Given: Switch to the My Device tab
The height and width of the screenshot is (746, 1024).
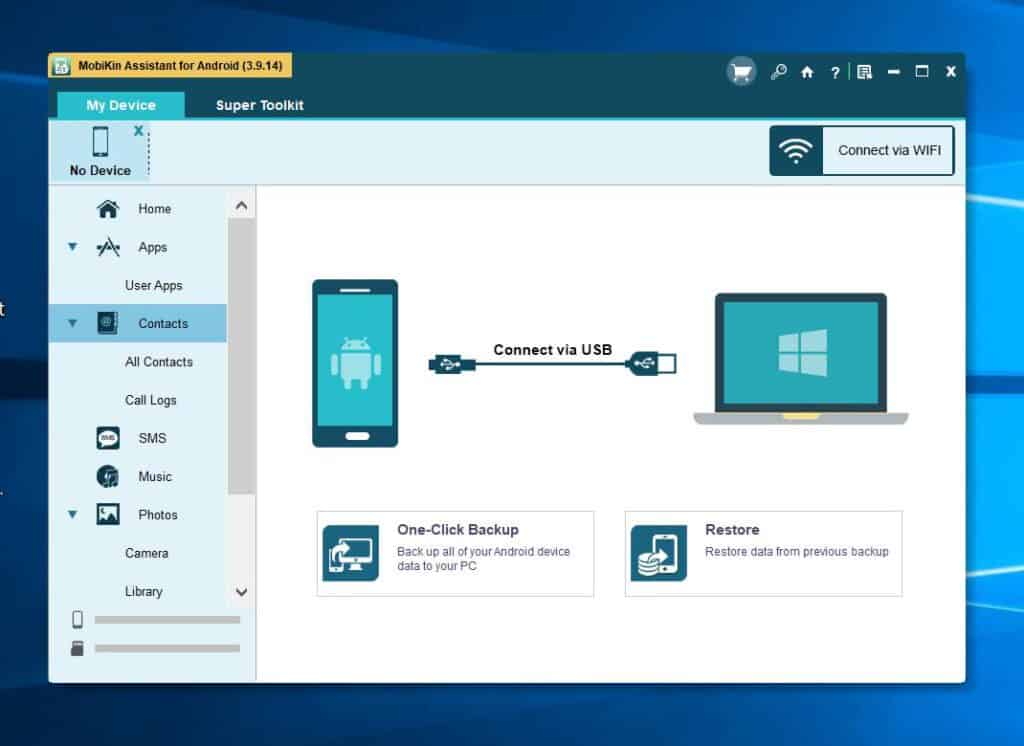Looking at the screenshot, I should [x=121, y=105].
